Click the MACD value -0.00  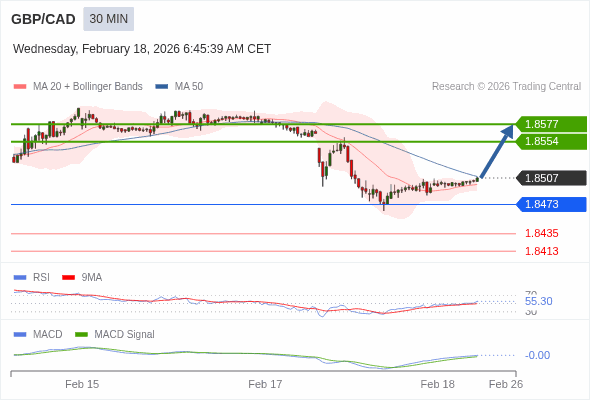(537, 355)
